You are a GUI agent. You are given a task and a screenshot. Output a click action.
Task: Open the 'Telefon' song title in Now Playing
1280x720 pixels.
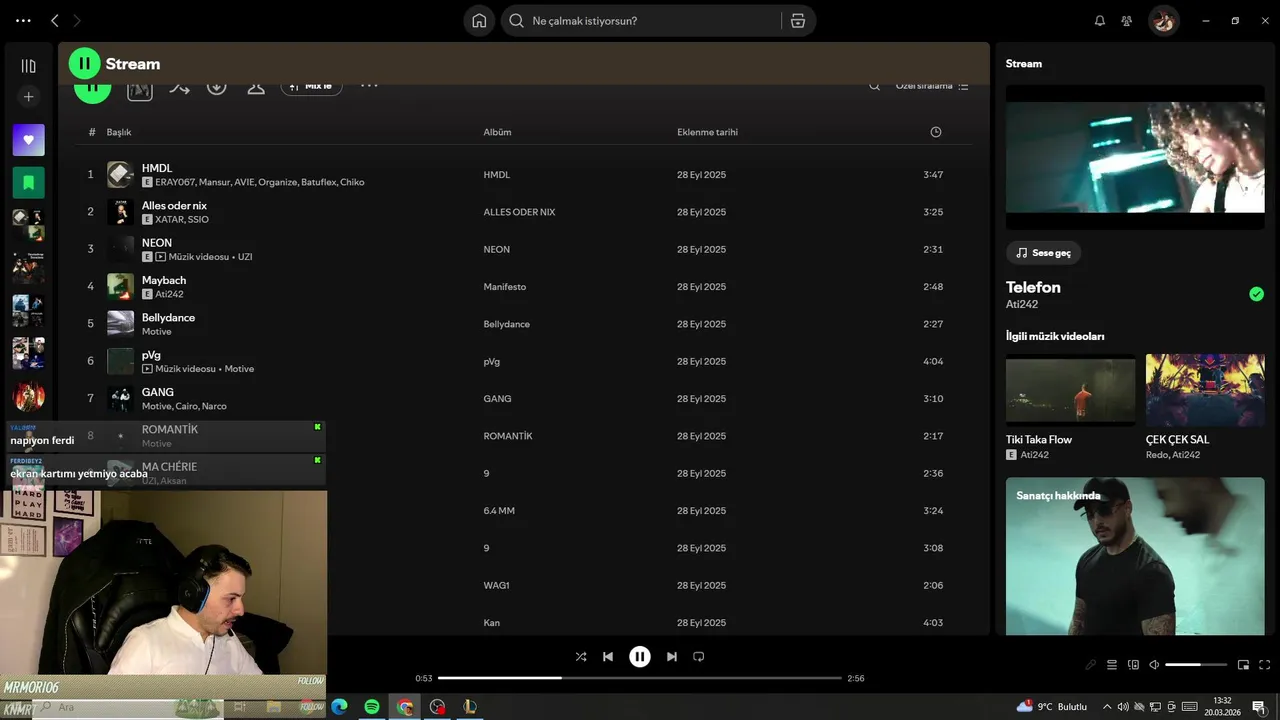coord(1033,287)
